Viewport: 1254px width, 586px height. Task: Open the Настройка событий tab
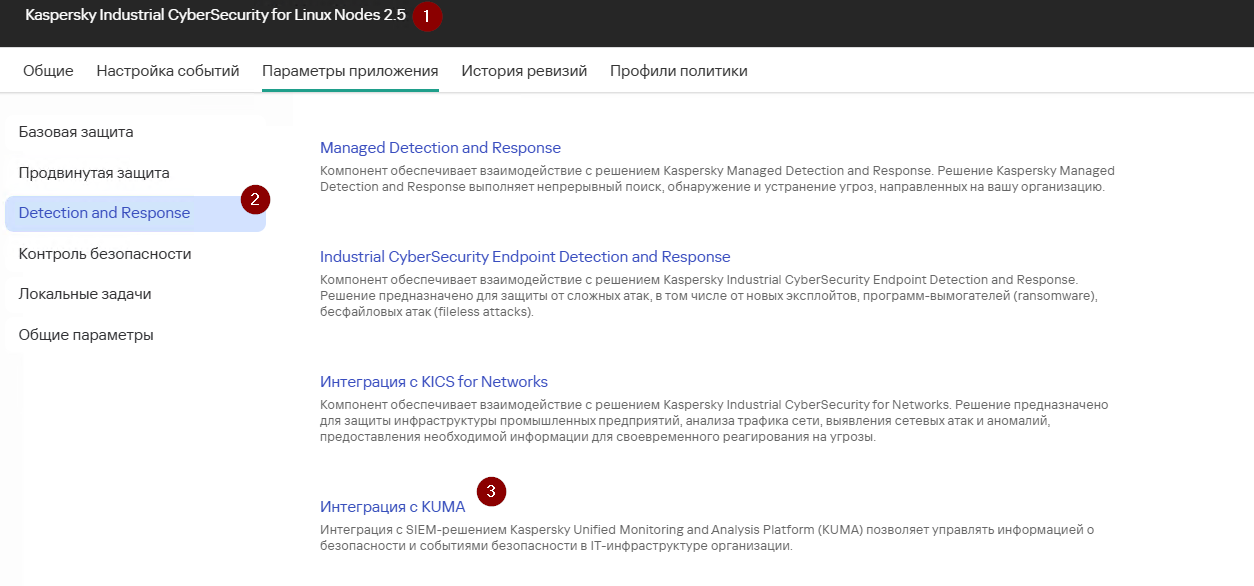pos(168,71)
